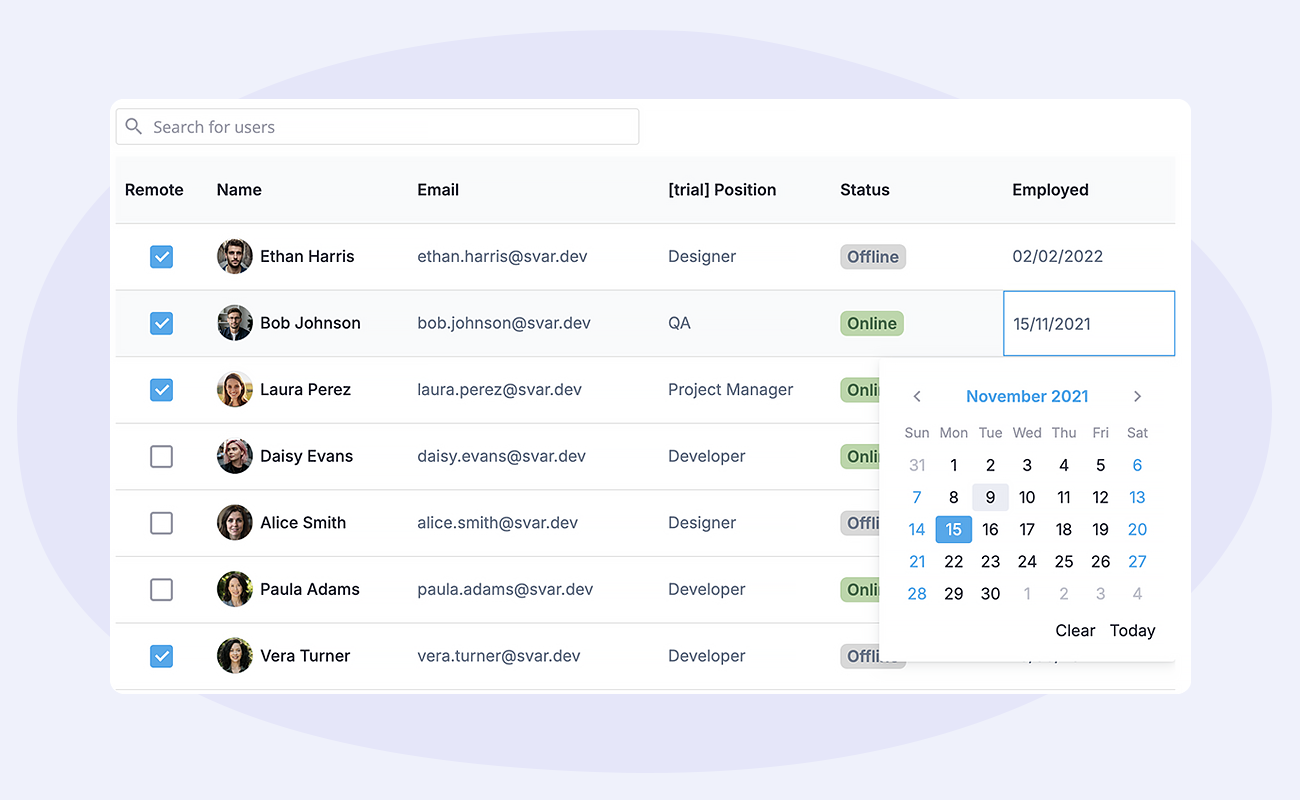Choose day 18 in the calendar

pyautogui.click(x=1064, y=530)
